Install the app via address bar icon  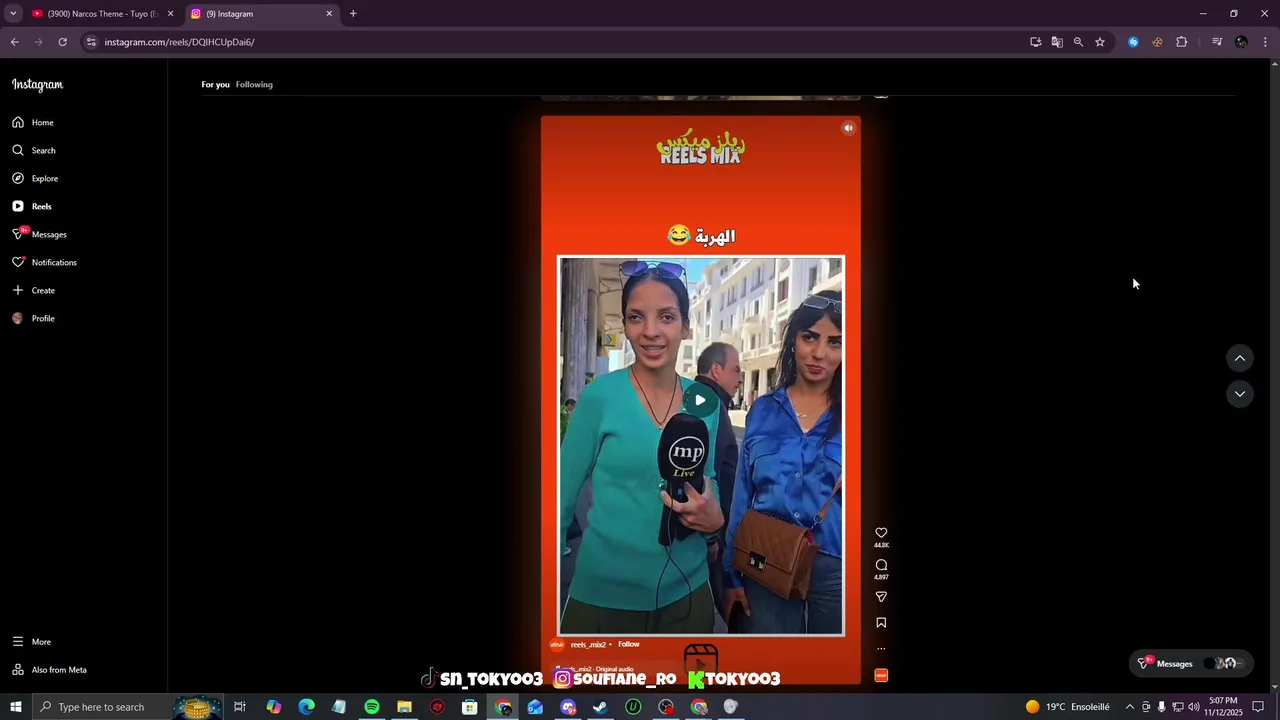[1035, 42]
